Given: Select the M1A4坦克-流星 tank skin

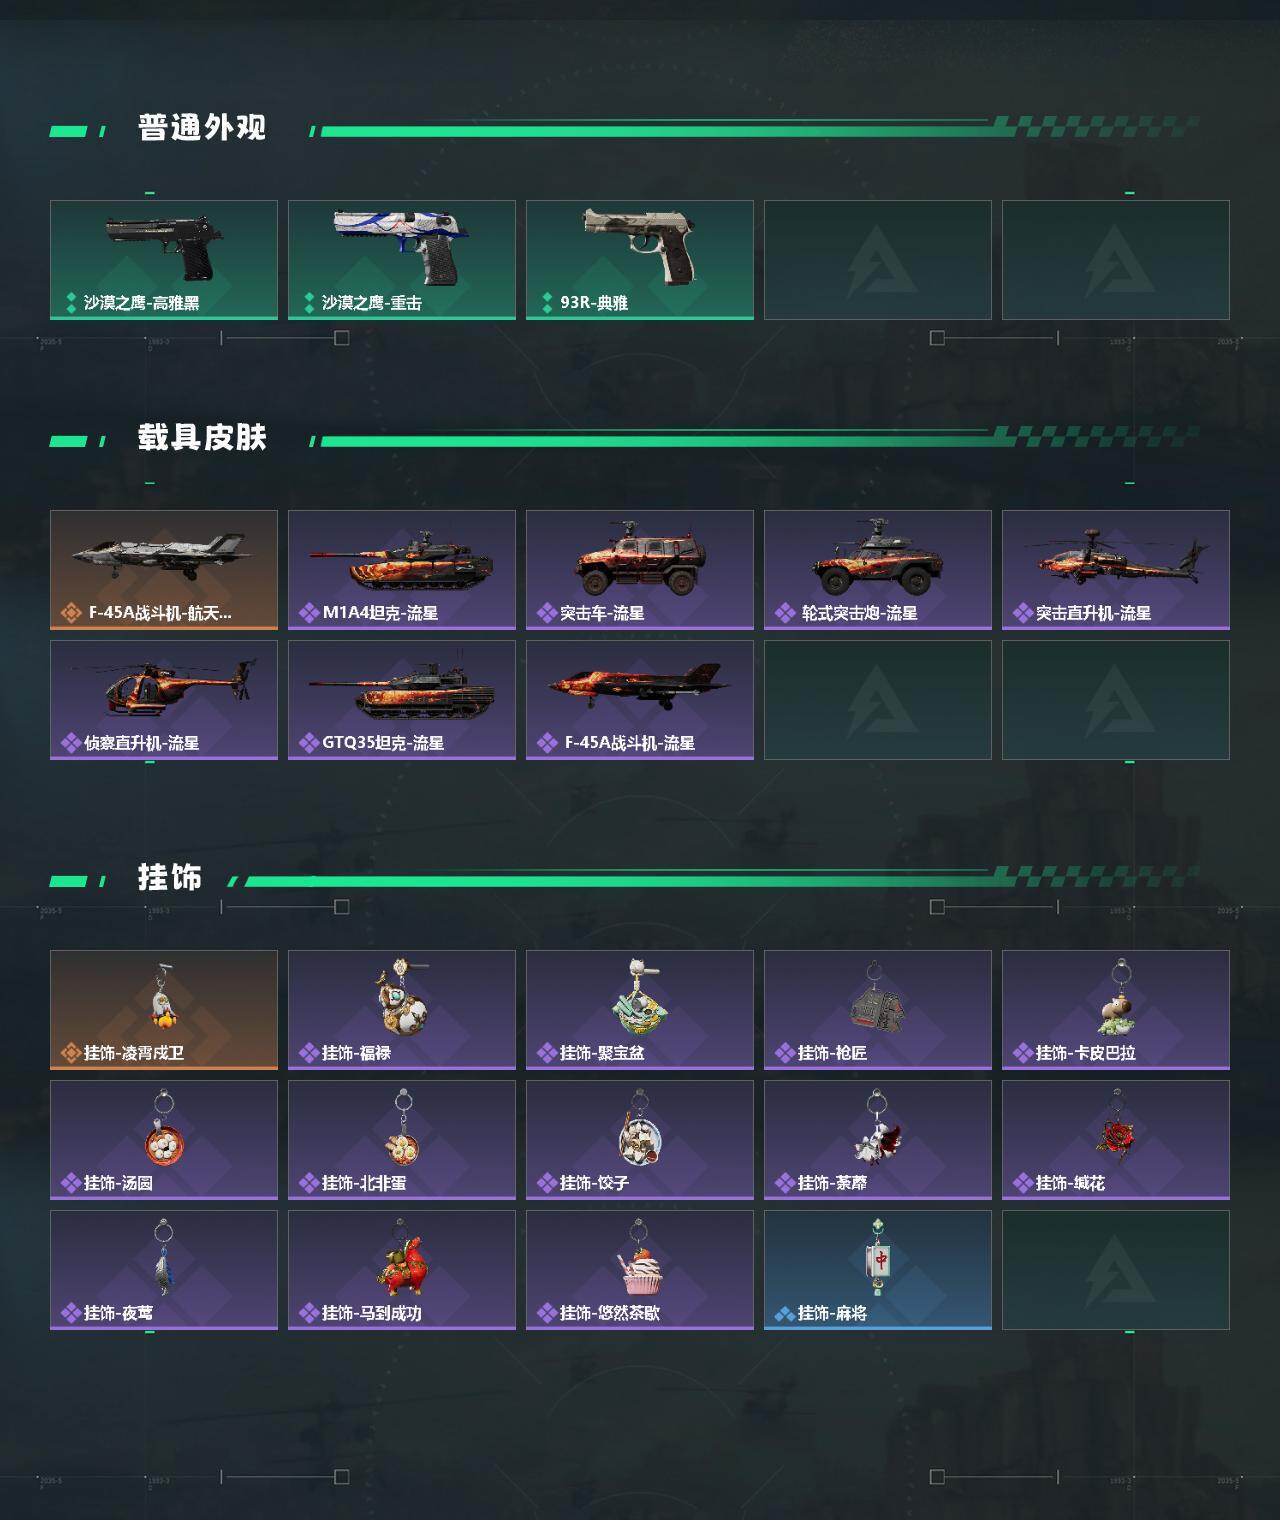Looking at the screenshot, I should (402, 570).
